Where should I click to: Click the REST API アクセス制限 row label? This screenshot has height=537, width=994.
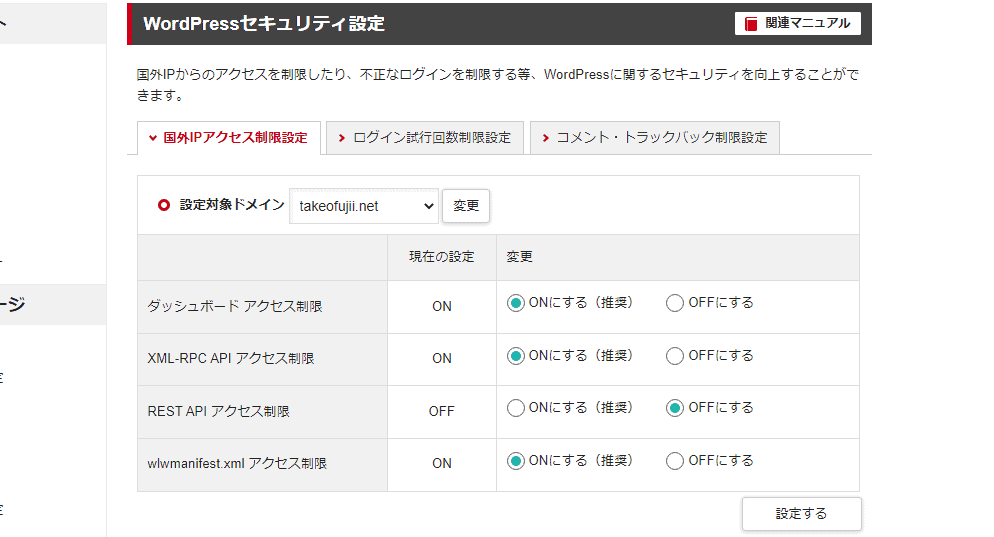coord(218,411)
